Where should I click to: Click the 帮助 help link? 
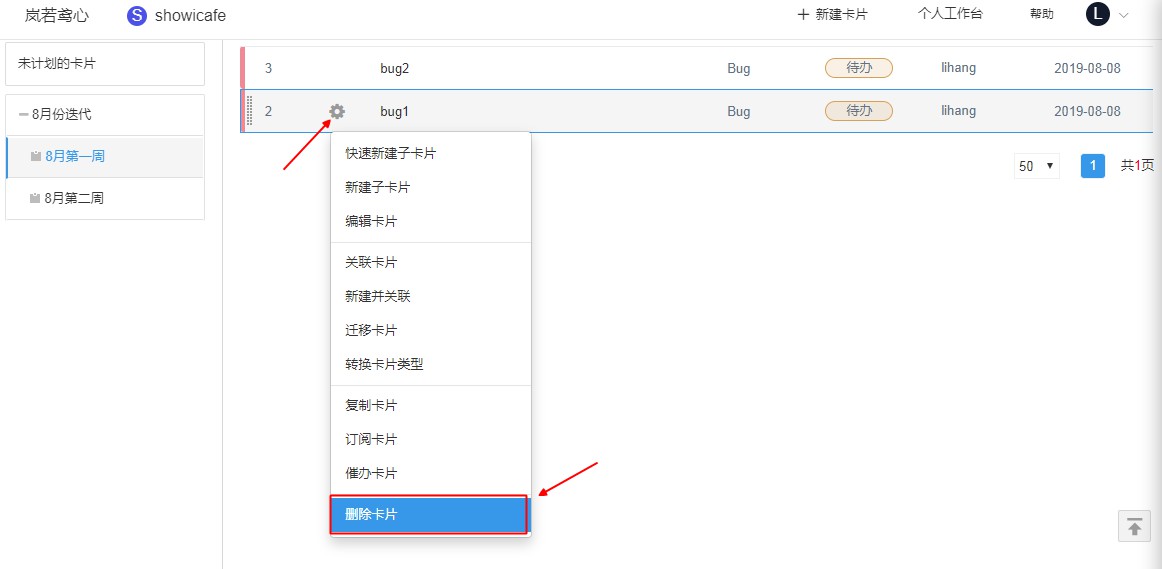click(1041, 14)
